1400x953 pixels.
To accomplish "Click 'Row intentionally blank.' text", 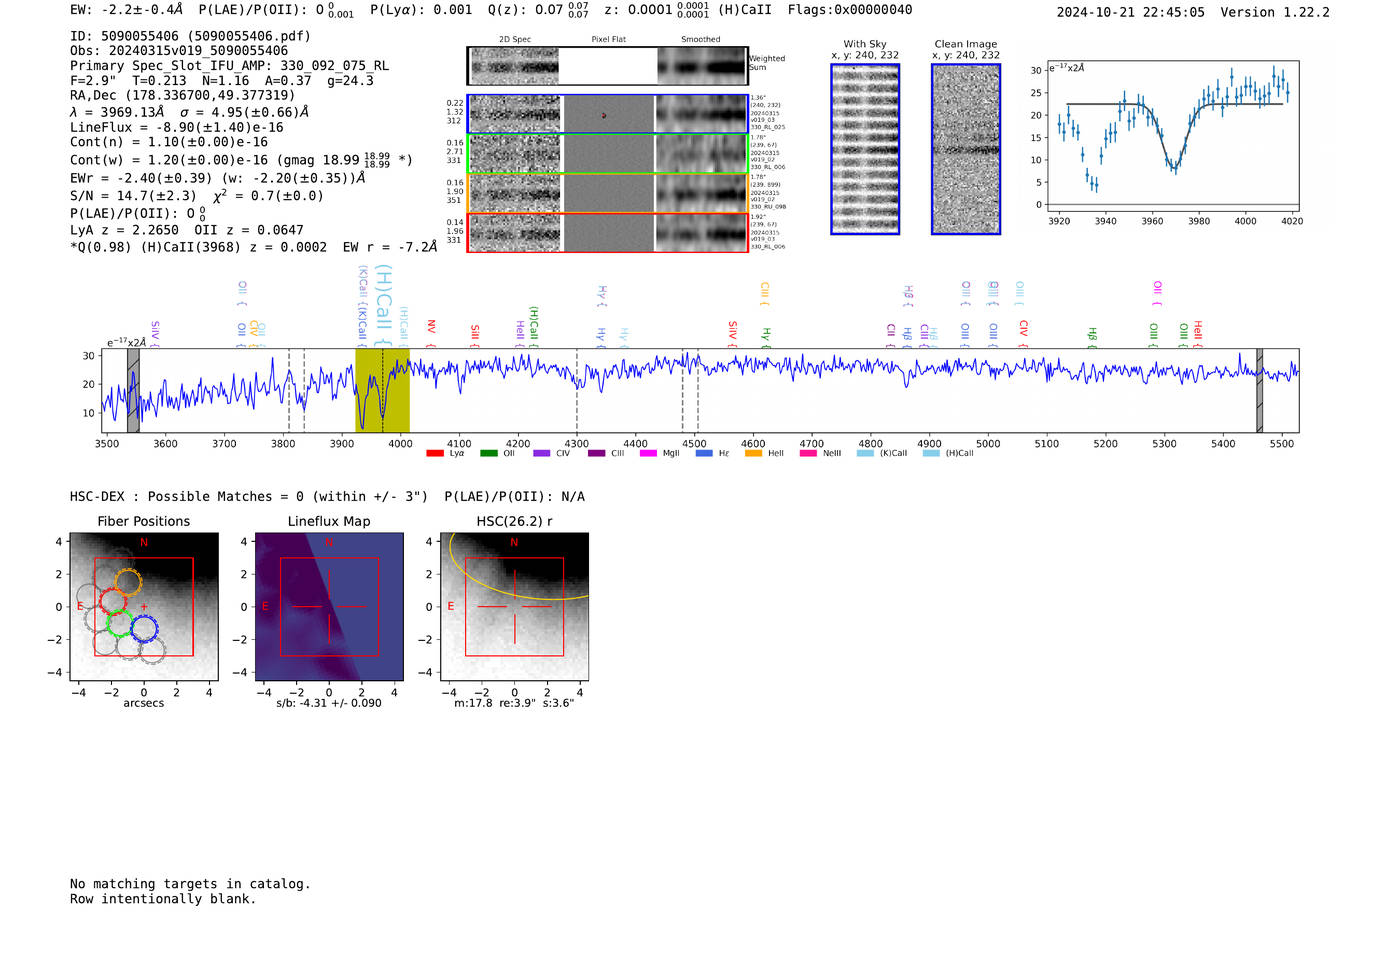I will [163, 899].
